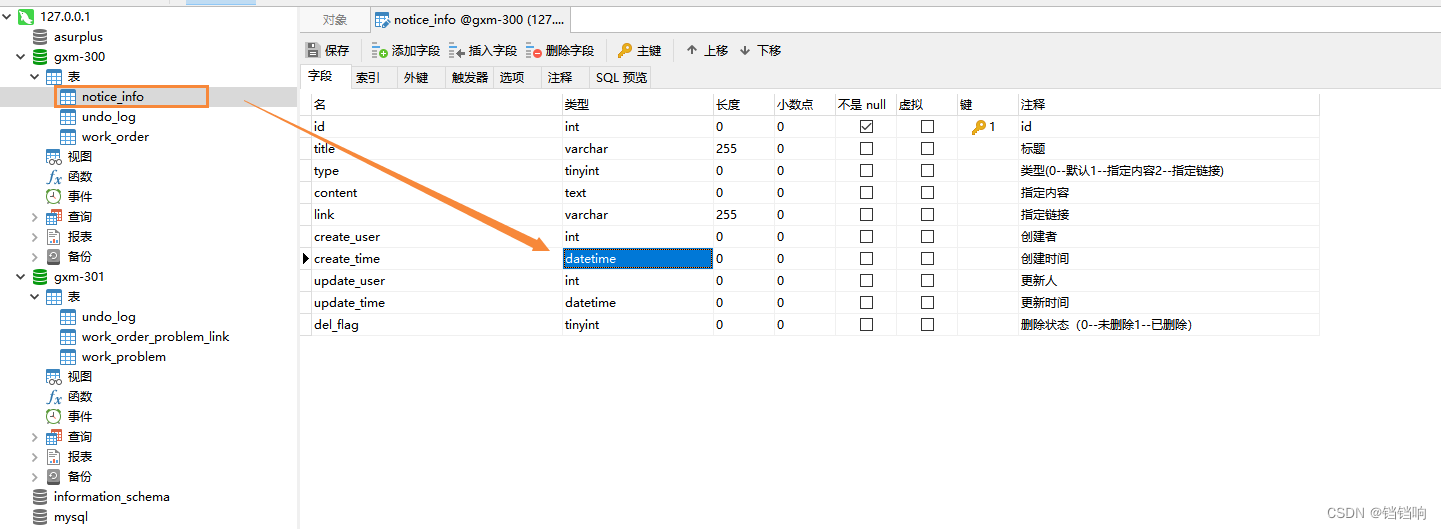Check the Not Null checkbox for title
1441x529 pixels.
(866, 149)
